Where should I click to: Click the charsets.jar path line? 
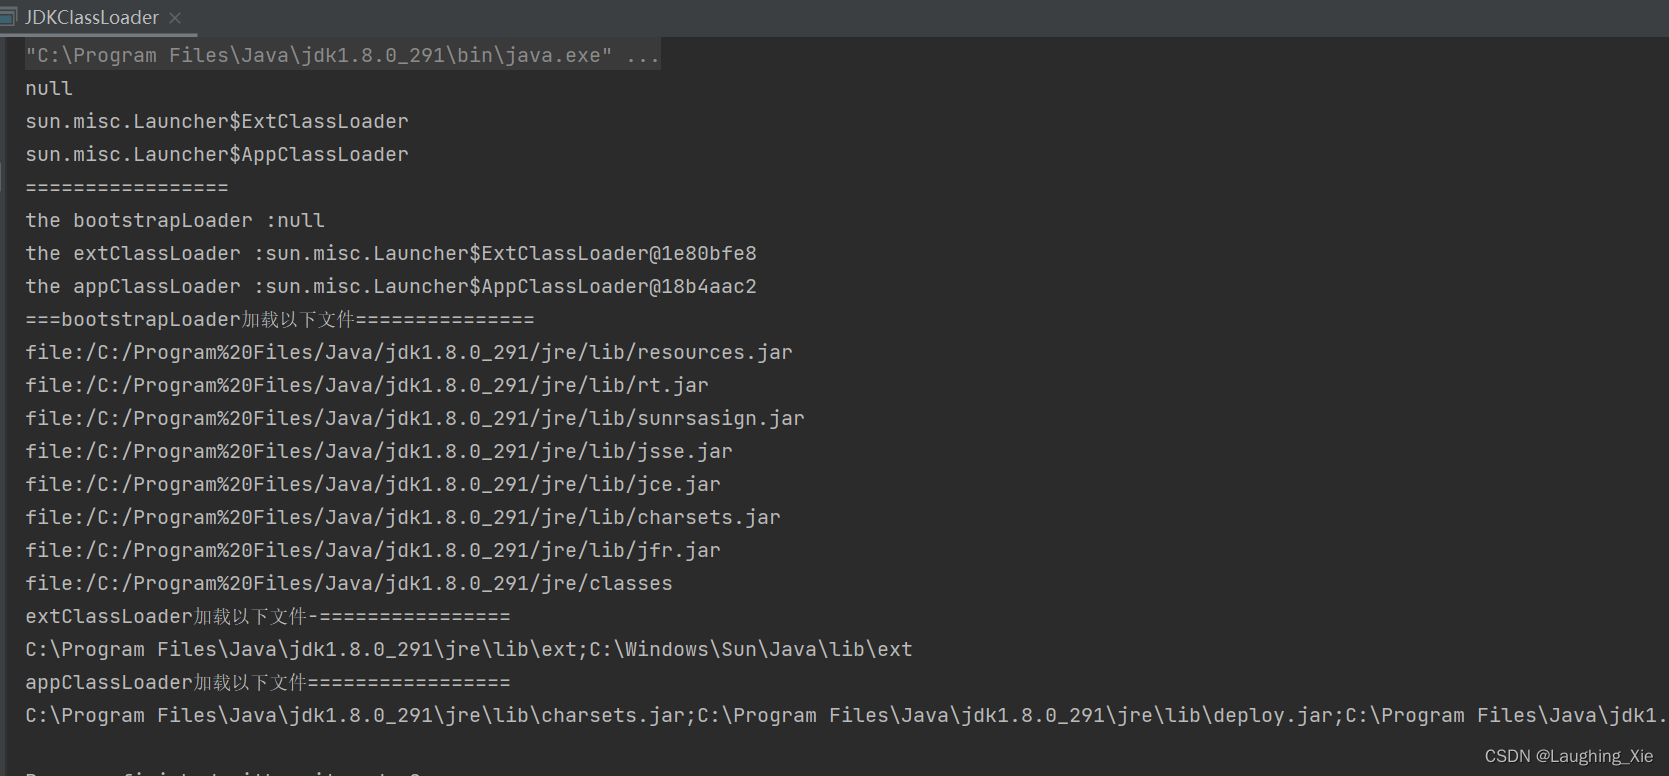[x=402, y=517]
